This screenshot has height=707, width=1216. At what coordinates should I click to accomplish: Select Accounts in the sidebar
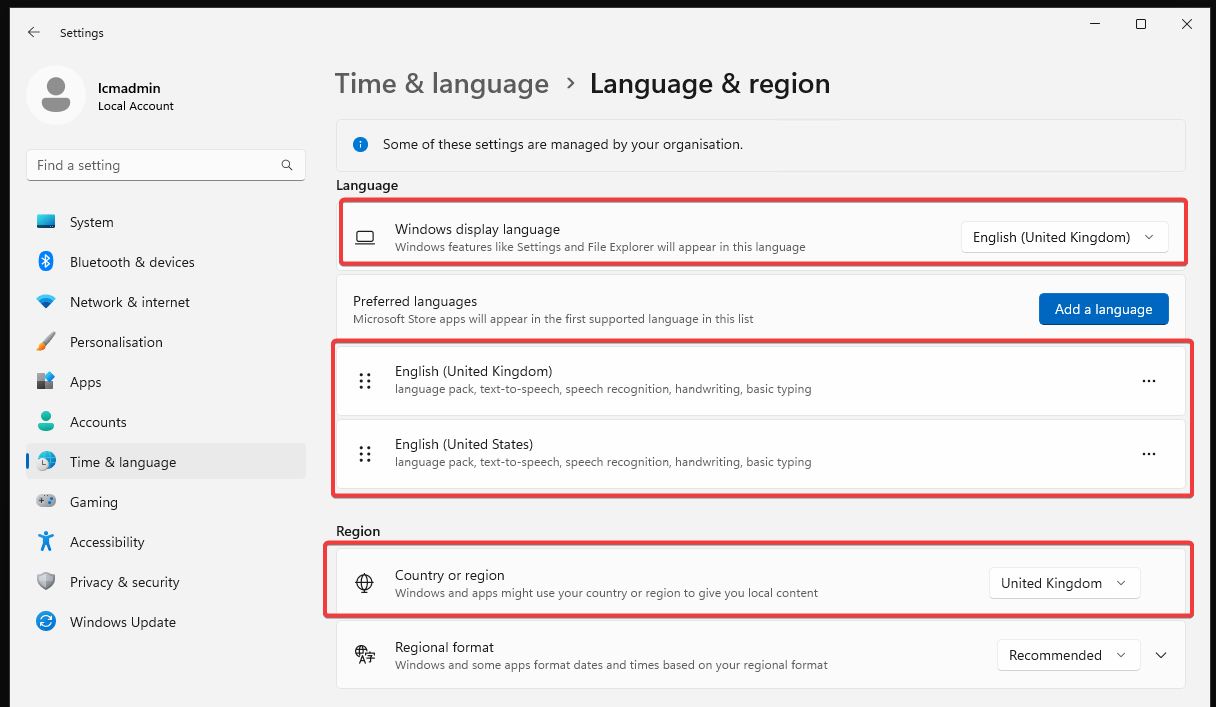click(166, 422)
